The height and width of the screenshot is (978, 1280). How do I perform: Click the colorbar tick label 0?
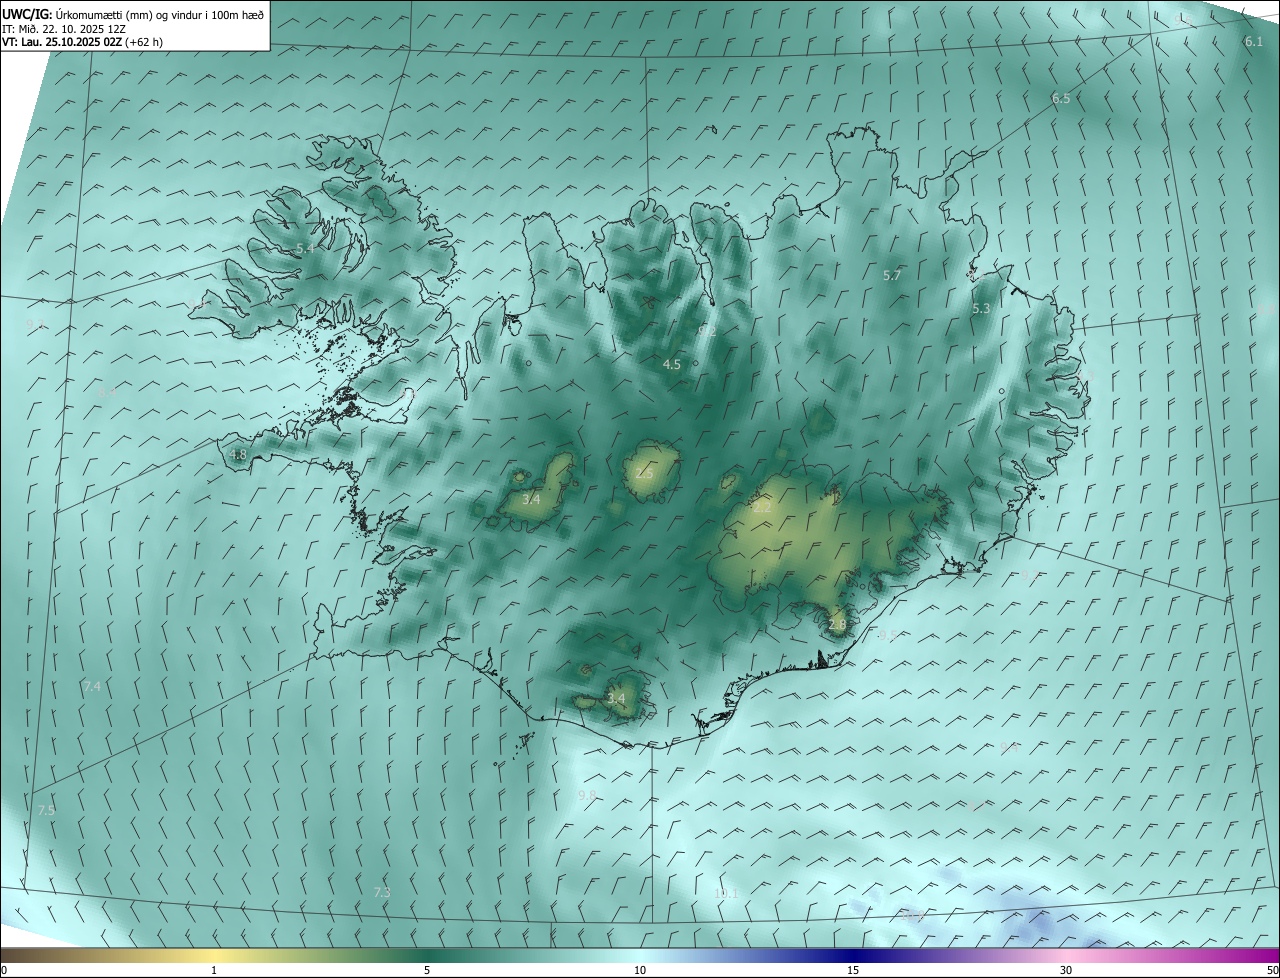coord(4,970)
